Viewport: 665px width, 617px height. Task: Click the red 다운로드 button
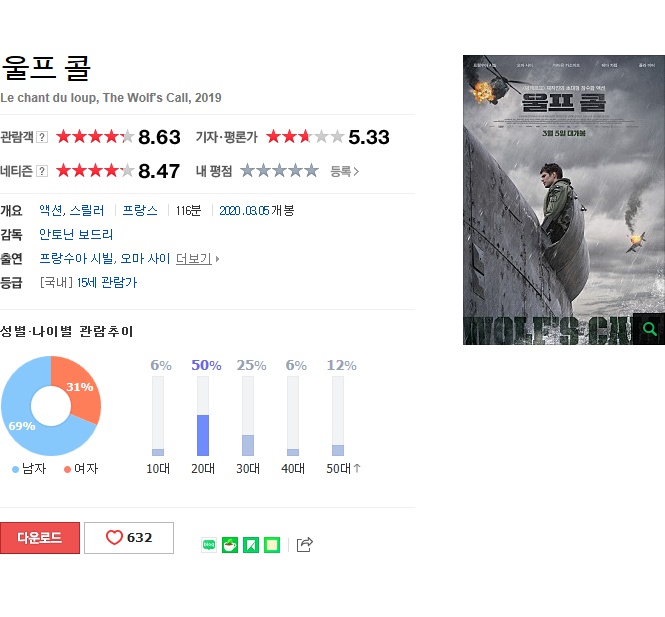(40, 538)
